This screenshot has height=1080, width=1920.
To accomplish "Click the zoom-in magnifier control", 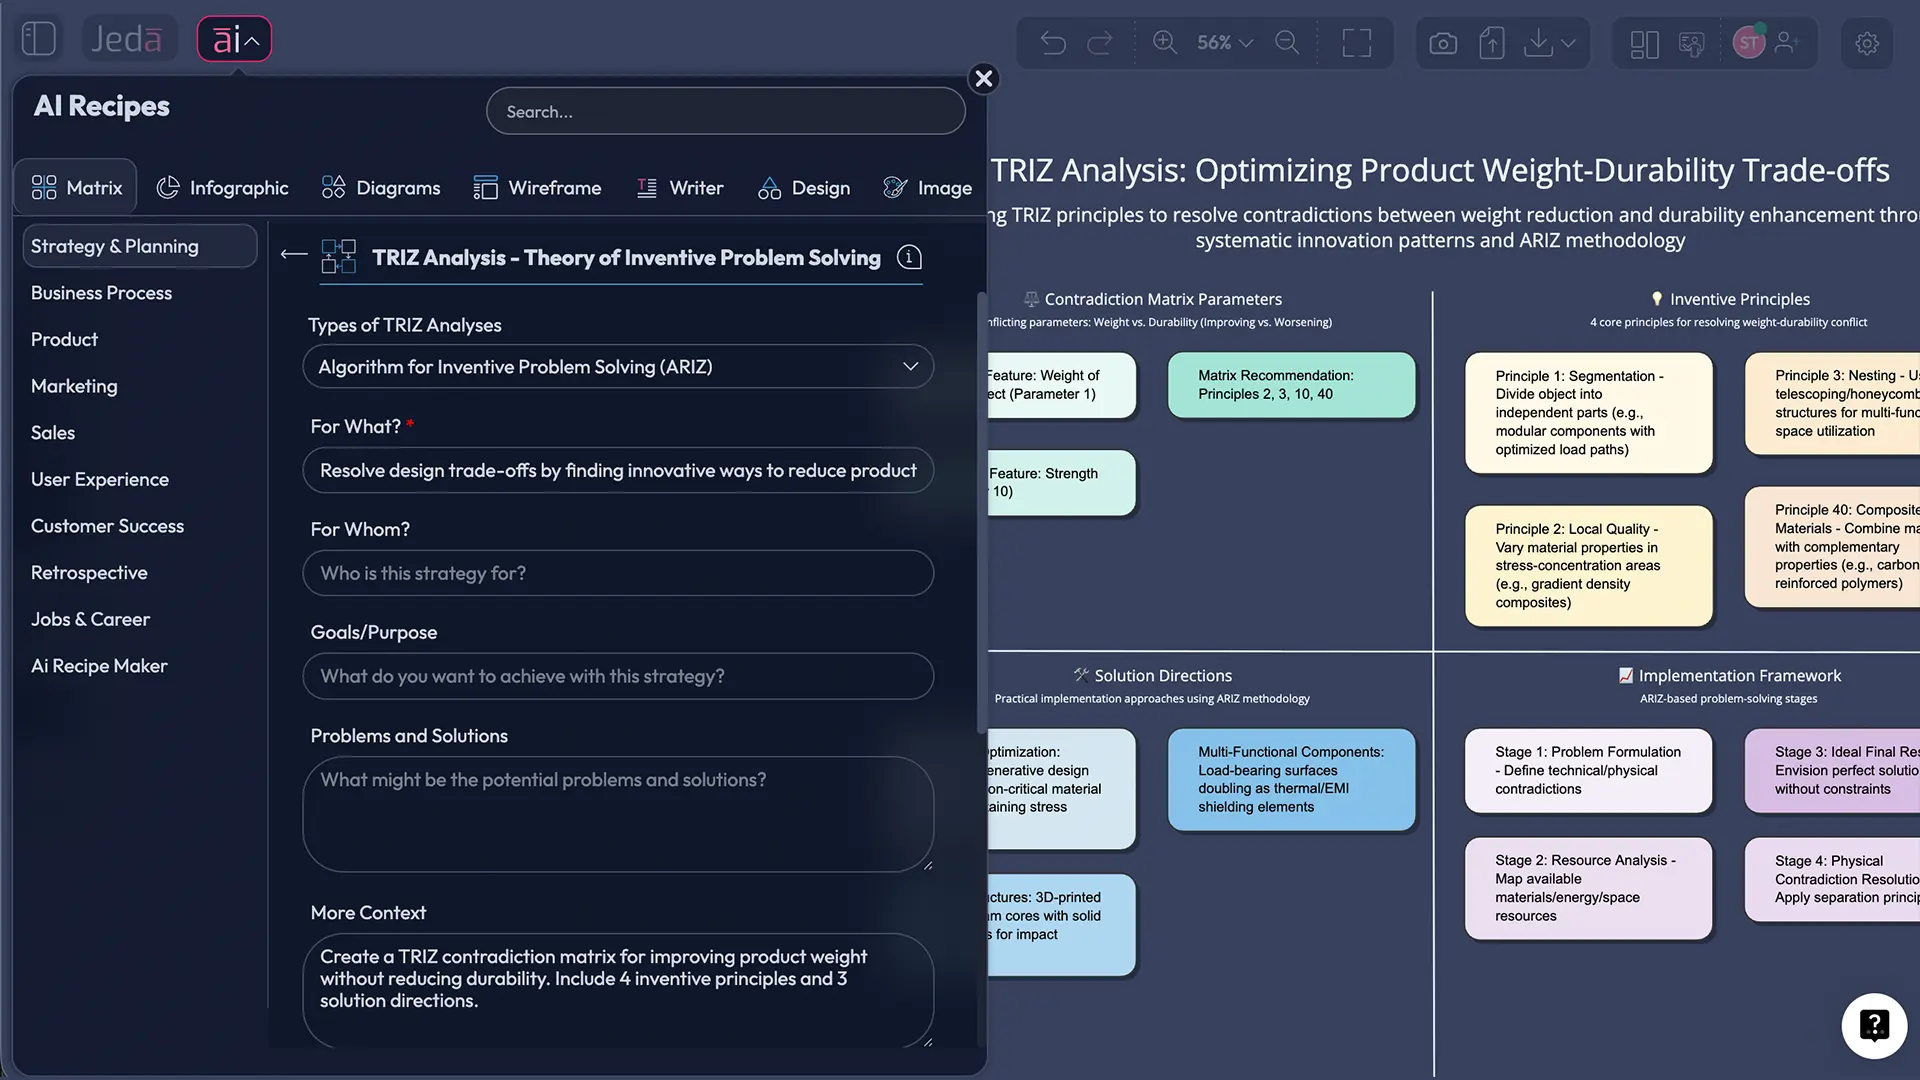I will point(1163,43).
